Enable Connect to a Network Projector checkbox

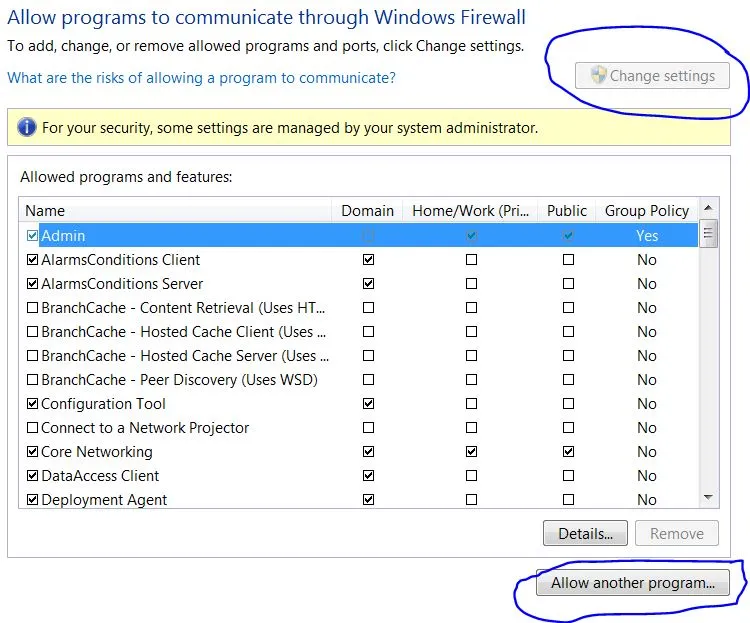tap(32, 427)
